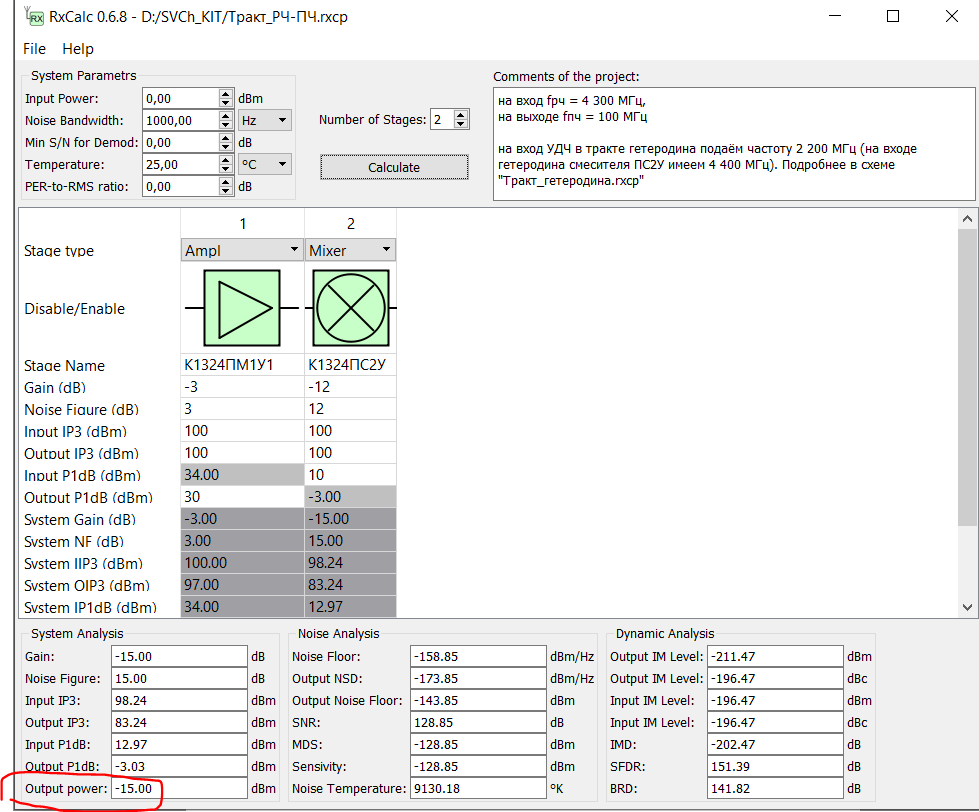Open the Help menu
Screen dimensions: 979x812
pyautogui.click(x=78, y=49)
